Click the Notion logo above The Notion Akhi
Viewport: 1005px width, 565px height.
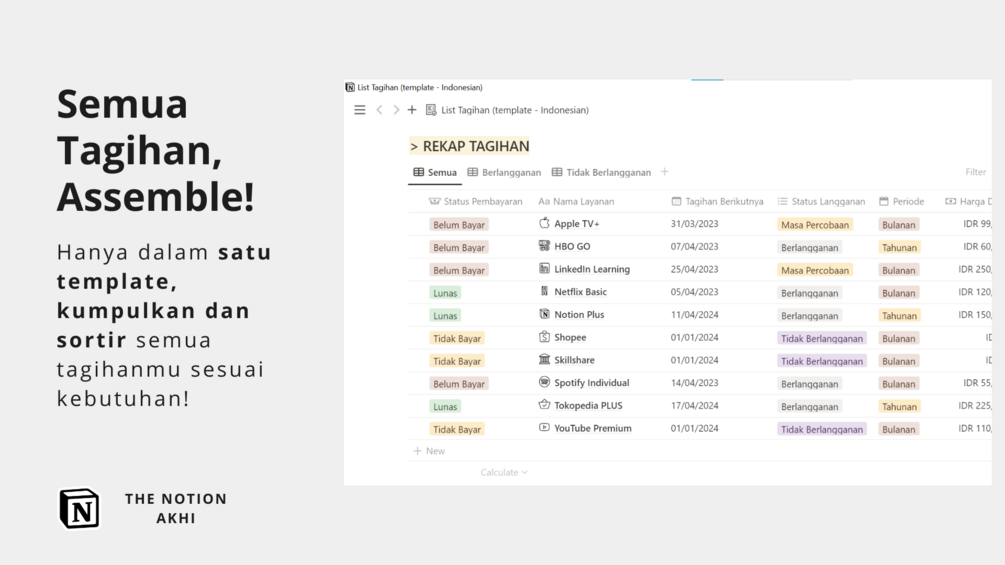tap(79, 509)
